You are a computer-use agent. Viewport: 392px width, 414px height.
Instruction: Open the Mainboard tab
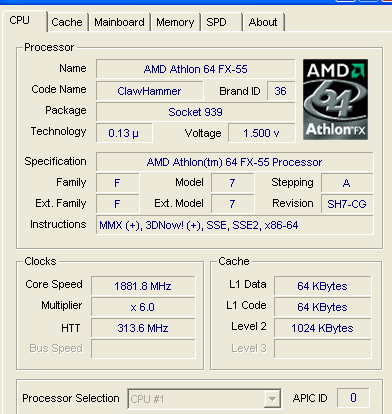tap(119, 22)
